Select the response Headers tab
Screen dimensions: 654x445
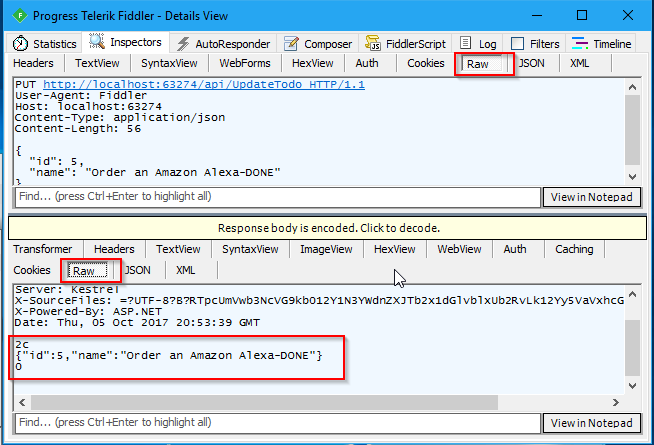point(114,249)
